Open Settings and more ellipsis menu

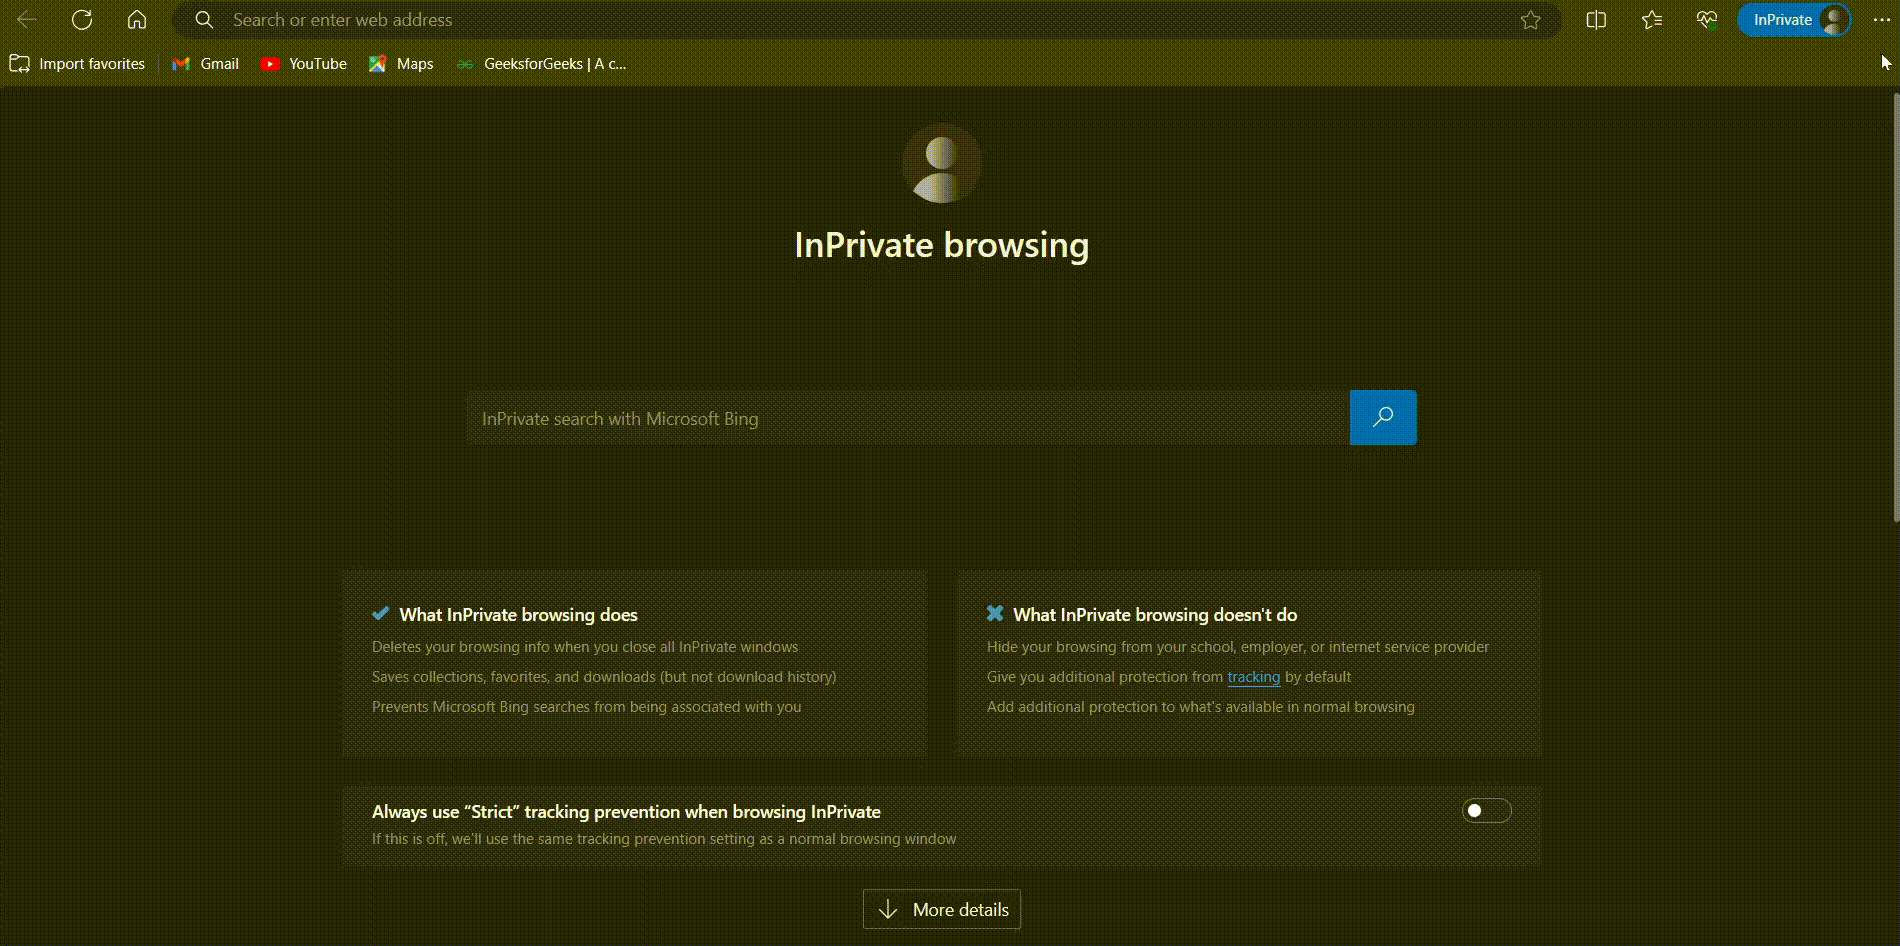(1881, 20)
